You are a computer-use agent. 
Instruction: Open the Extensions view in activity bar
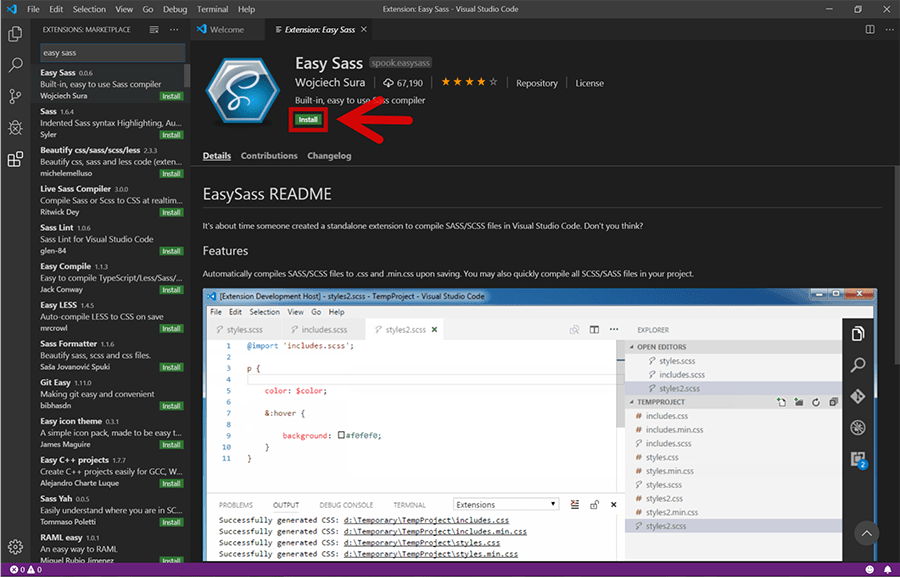pos(15,158)
